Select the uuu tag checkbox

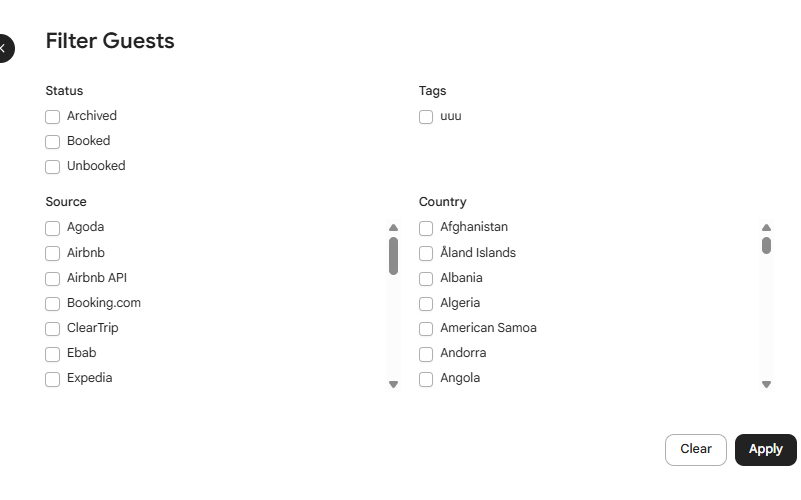pyautogui.click(x=426, y=117)
